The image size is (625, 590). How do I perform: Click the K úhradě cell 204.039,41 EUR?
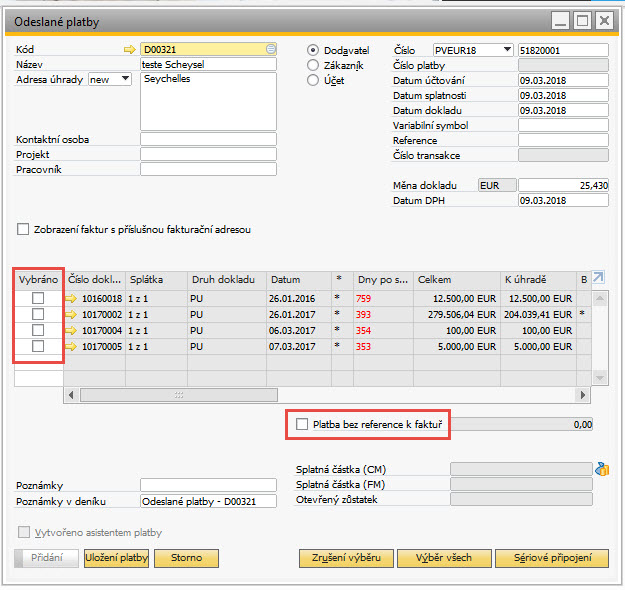pyautogui.click(x=538, y=314)
